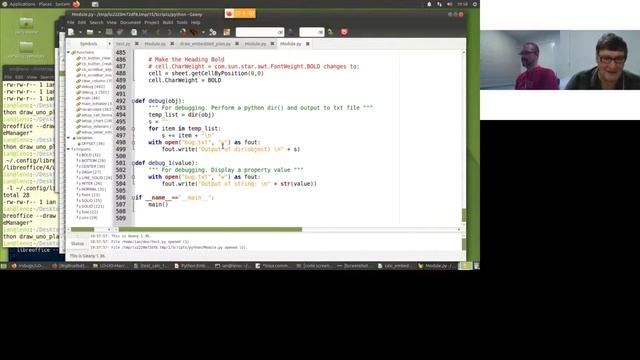Open the New file template dropdown arrow

coord(80,32)
